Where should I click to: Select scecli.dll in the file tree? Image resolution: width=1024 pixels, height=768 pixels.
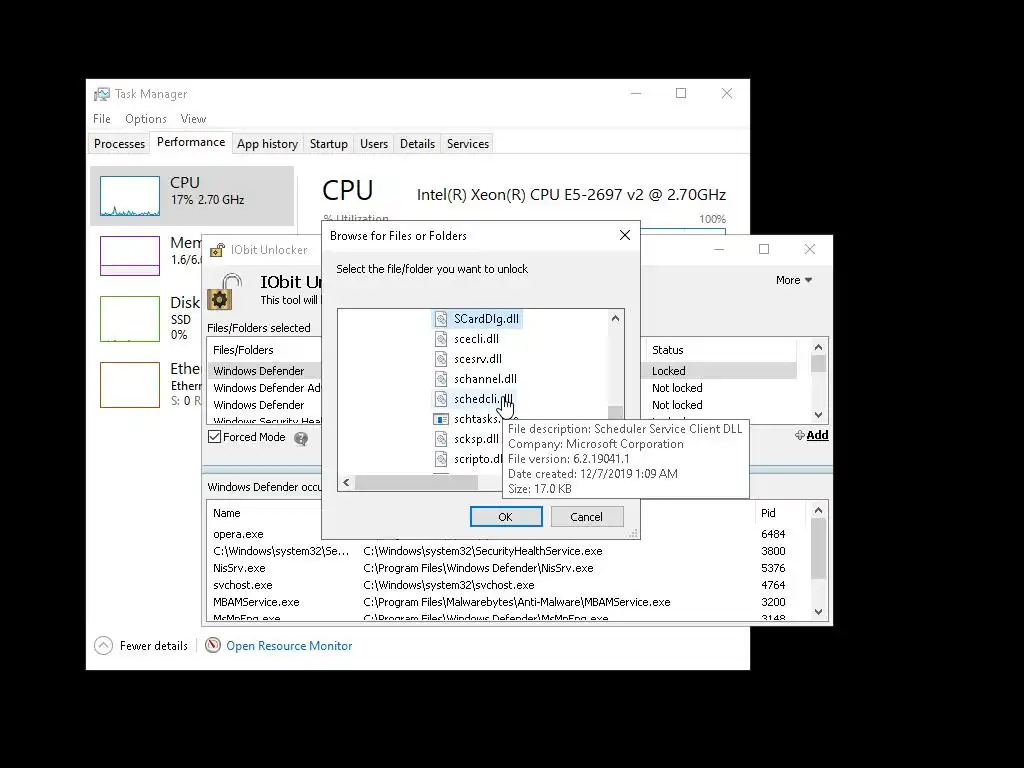476,339
